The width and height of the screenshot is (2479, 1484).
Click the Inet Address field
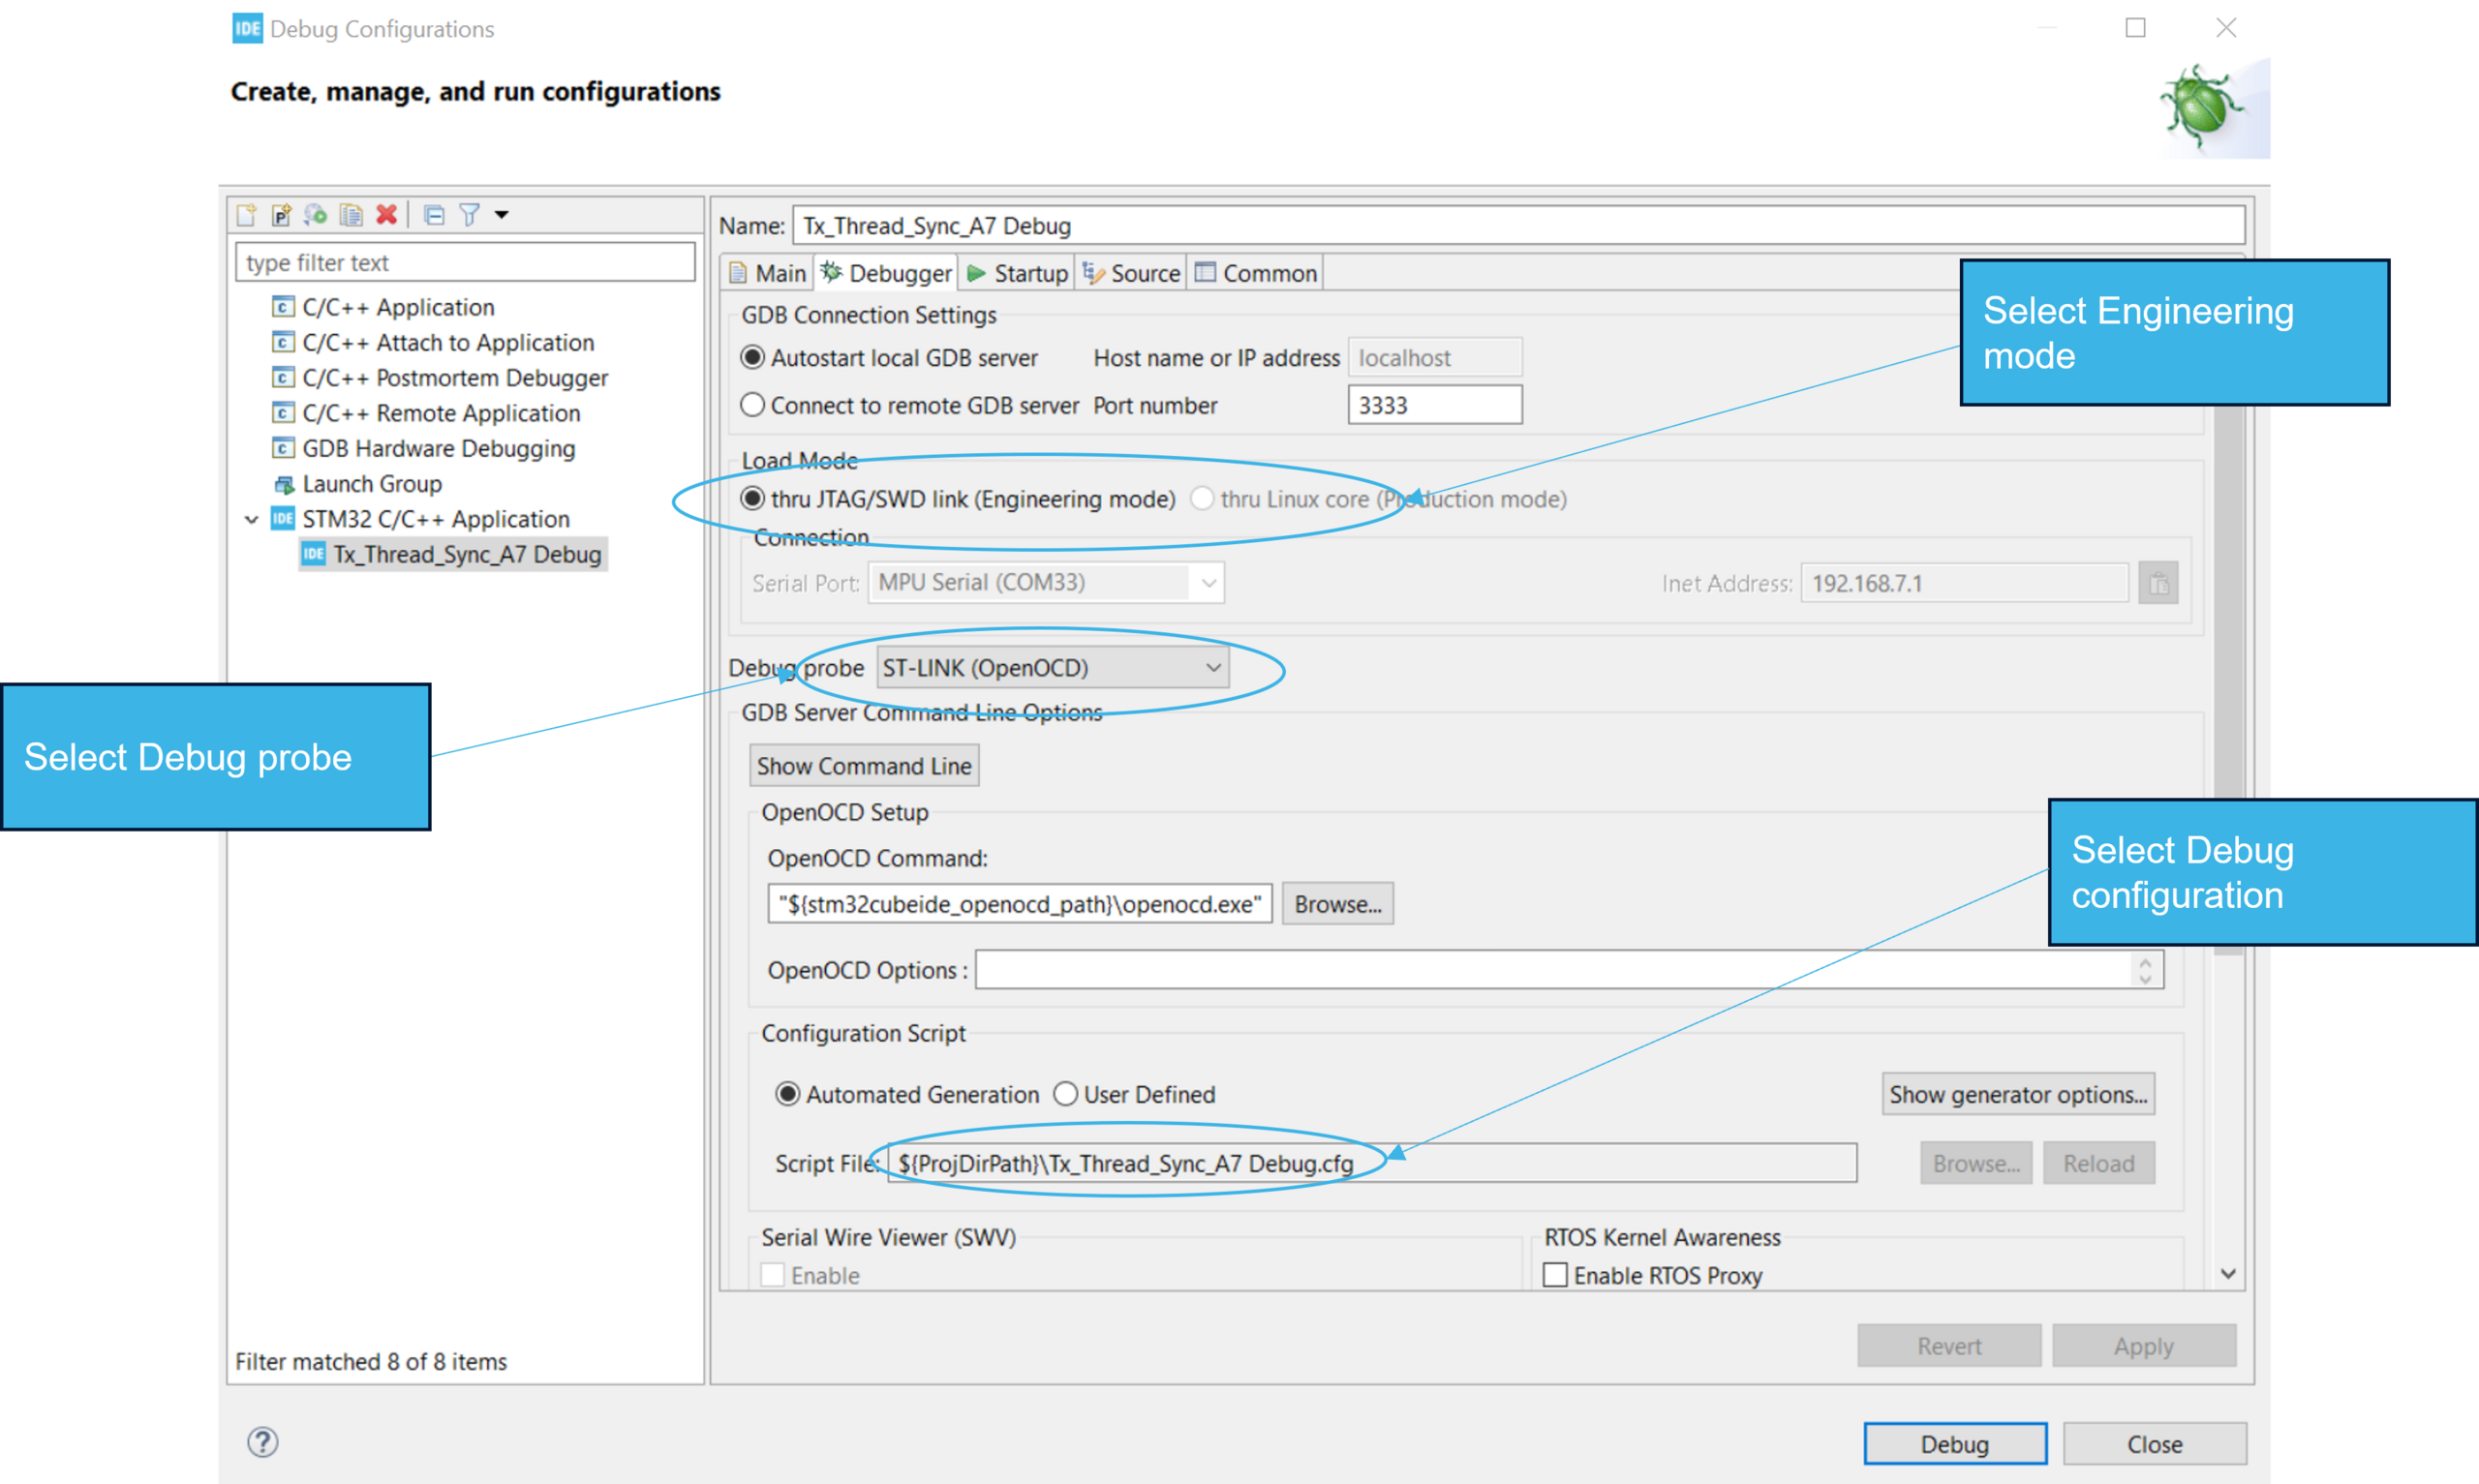point(1964,583)
